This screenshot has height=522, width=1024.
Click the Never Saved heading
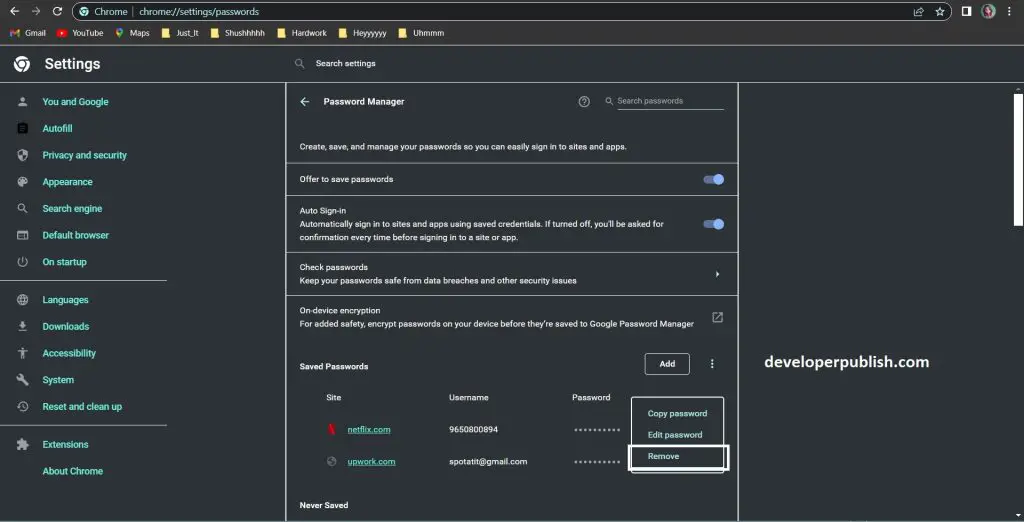(x=324, y=505)
